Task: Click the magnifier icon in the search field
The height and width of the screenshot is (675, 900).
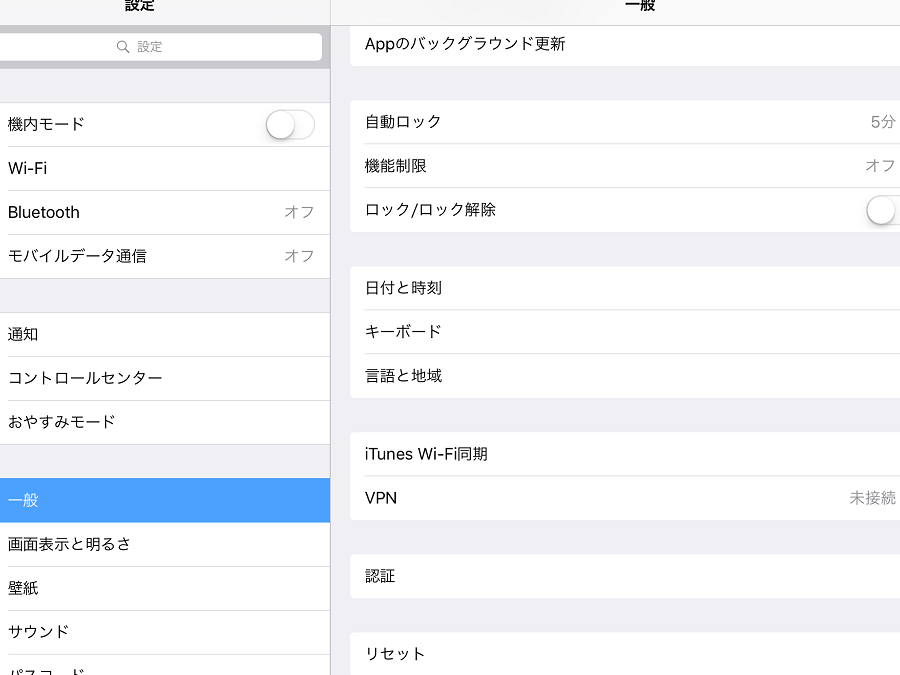Action: [x=123, y=47]
